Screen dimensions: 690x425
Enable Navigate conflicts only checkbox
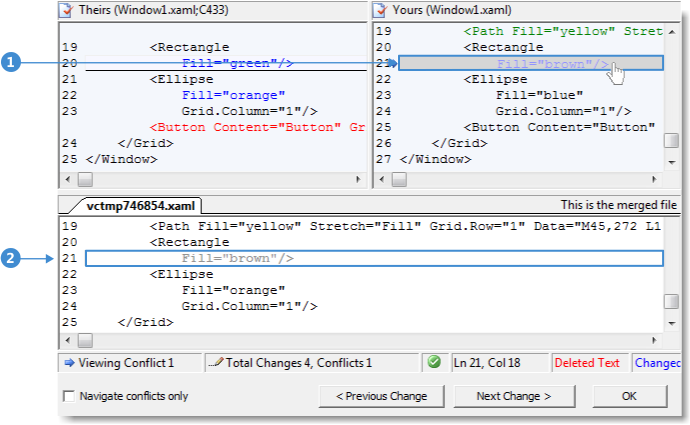(69, 396)
